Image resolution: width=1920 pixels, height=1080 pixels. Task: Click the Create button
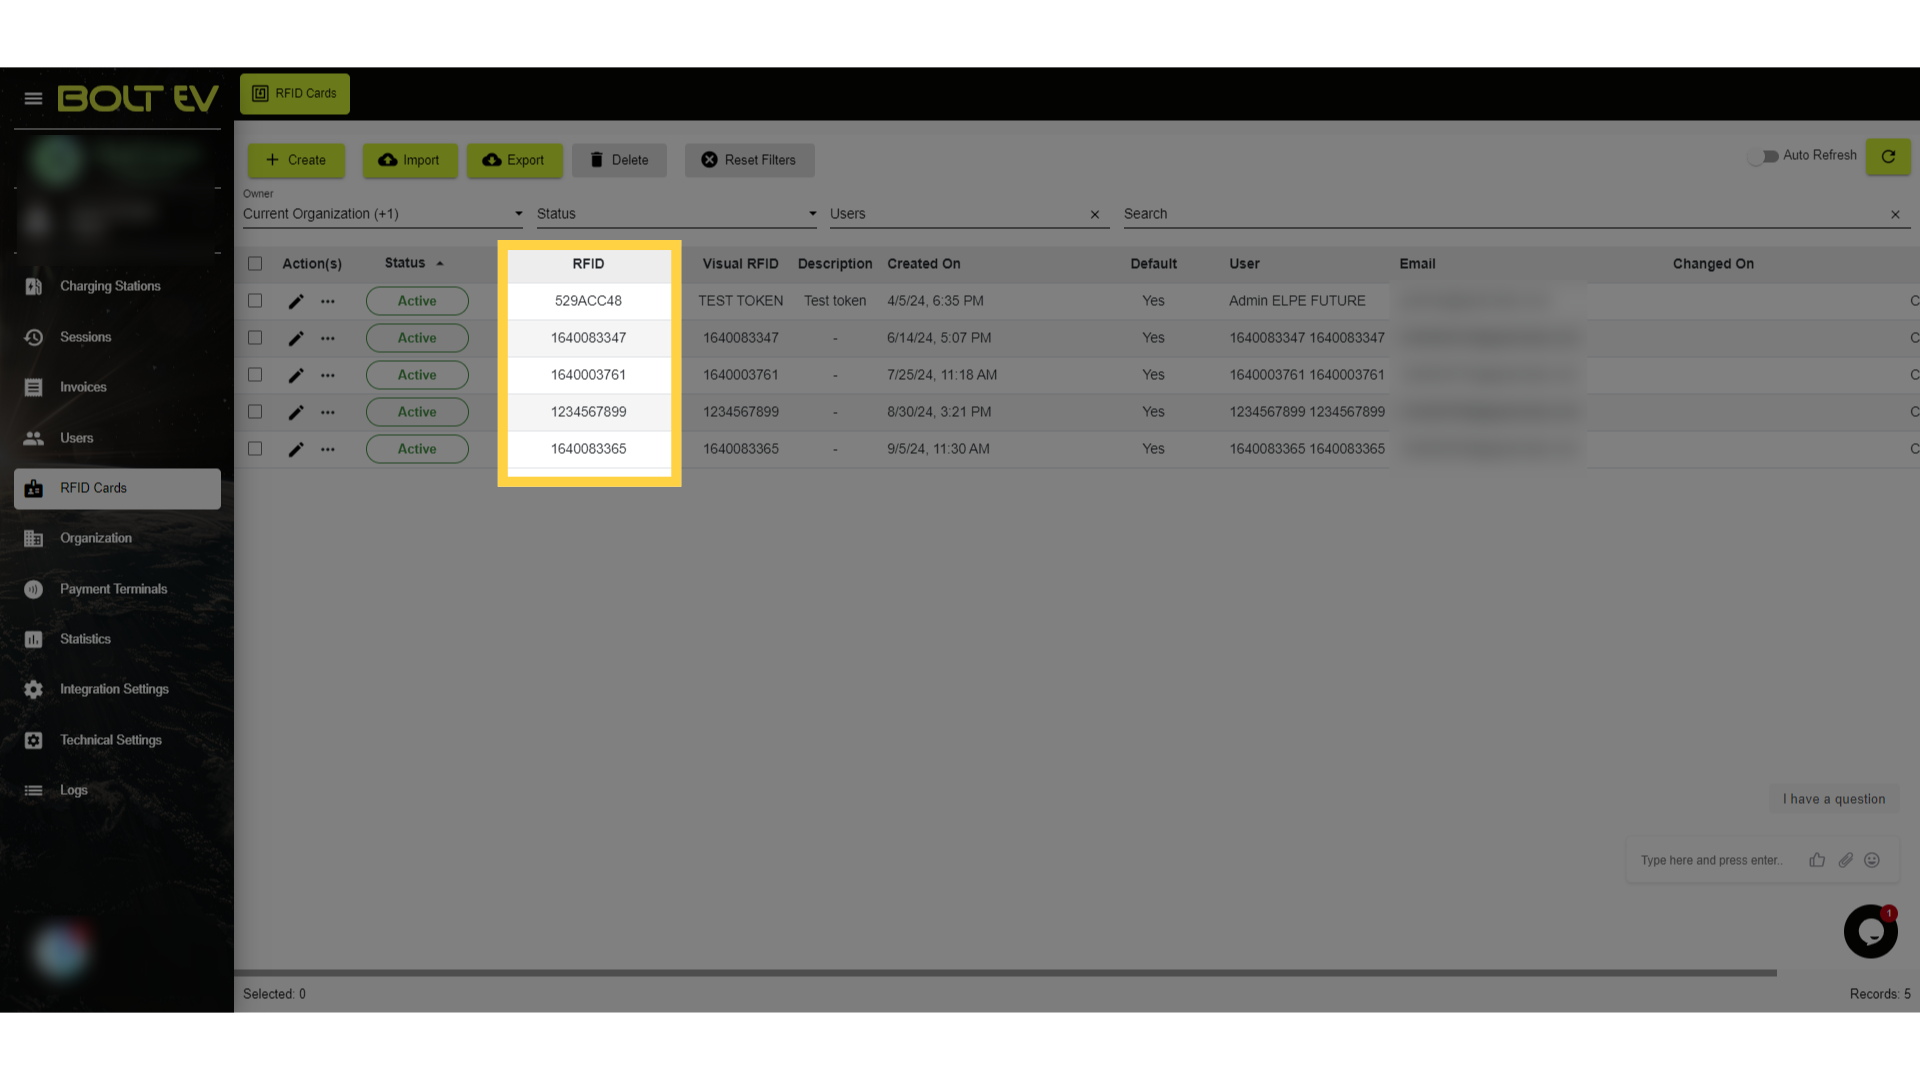[296, 160]
